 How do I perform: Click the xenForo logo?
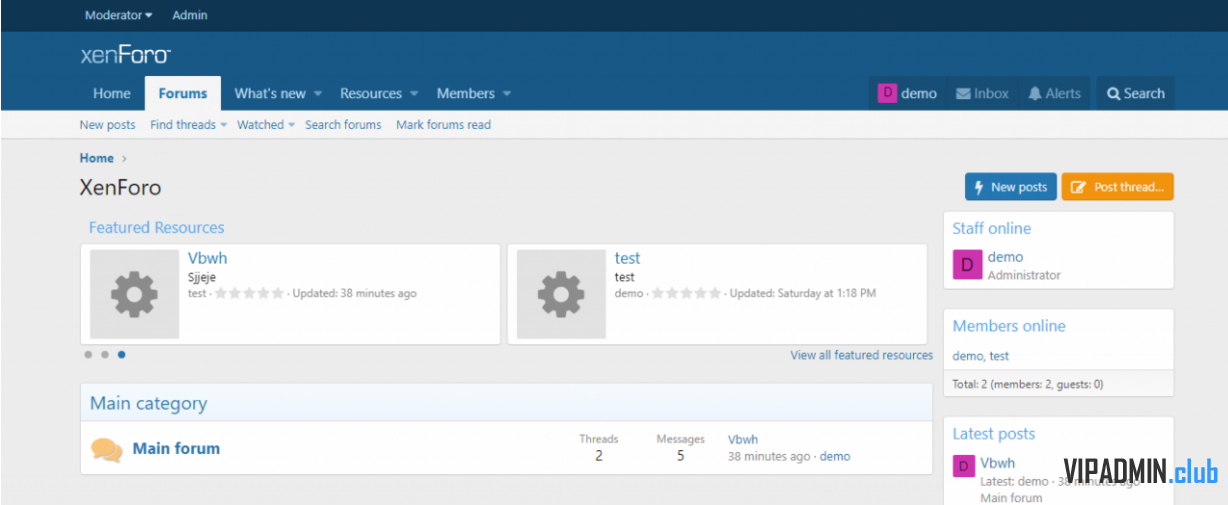click(125, 55)
